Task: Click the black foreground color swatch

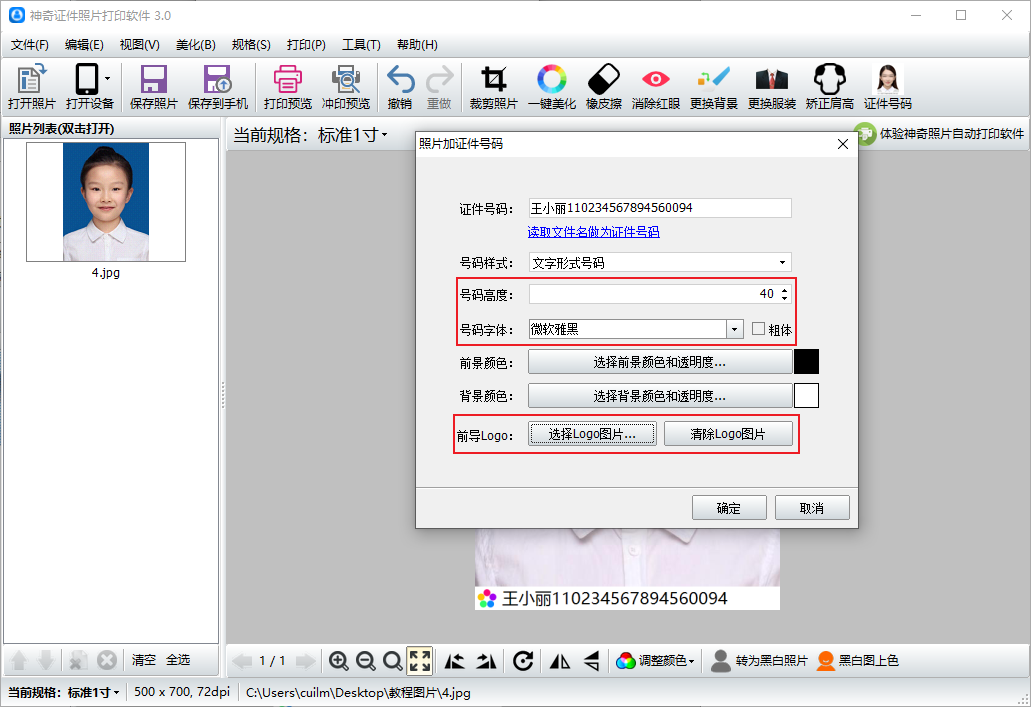Action: click(x=806, y=362)
